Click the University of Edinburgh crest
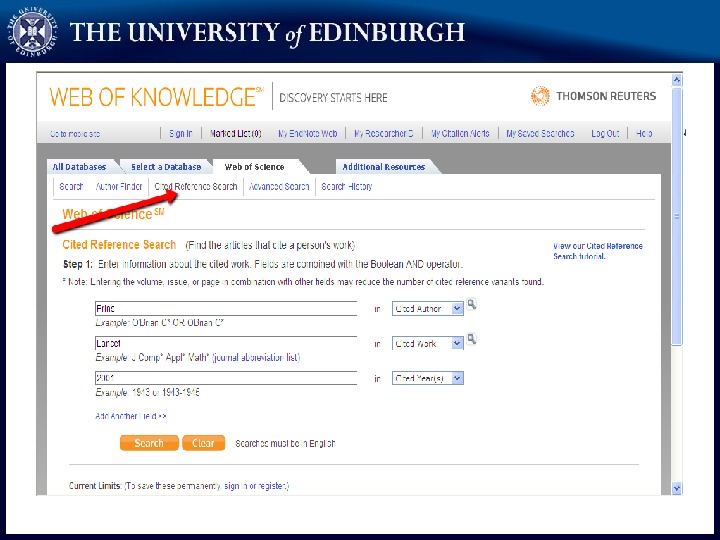The height and width of the screenshot is (540, 720). 32,31
